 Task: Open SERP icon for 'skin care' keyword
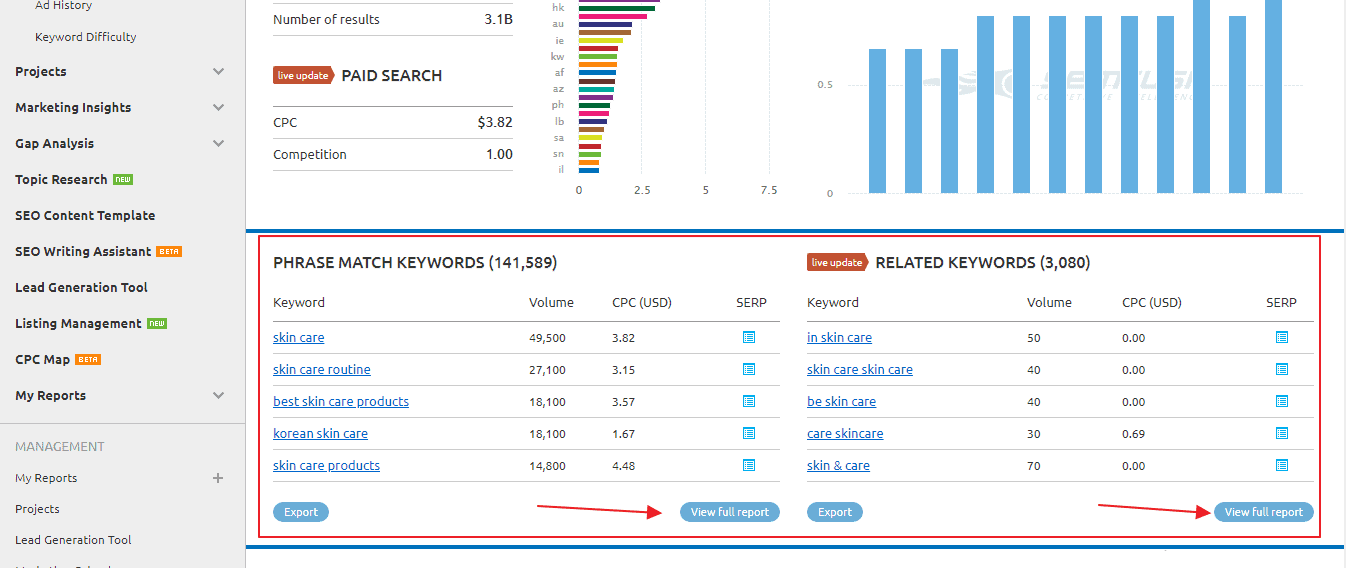point(749,338)
